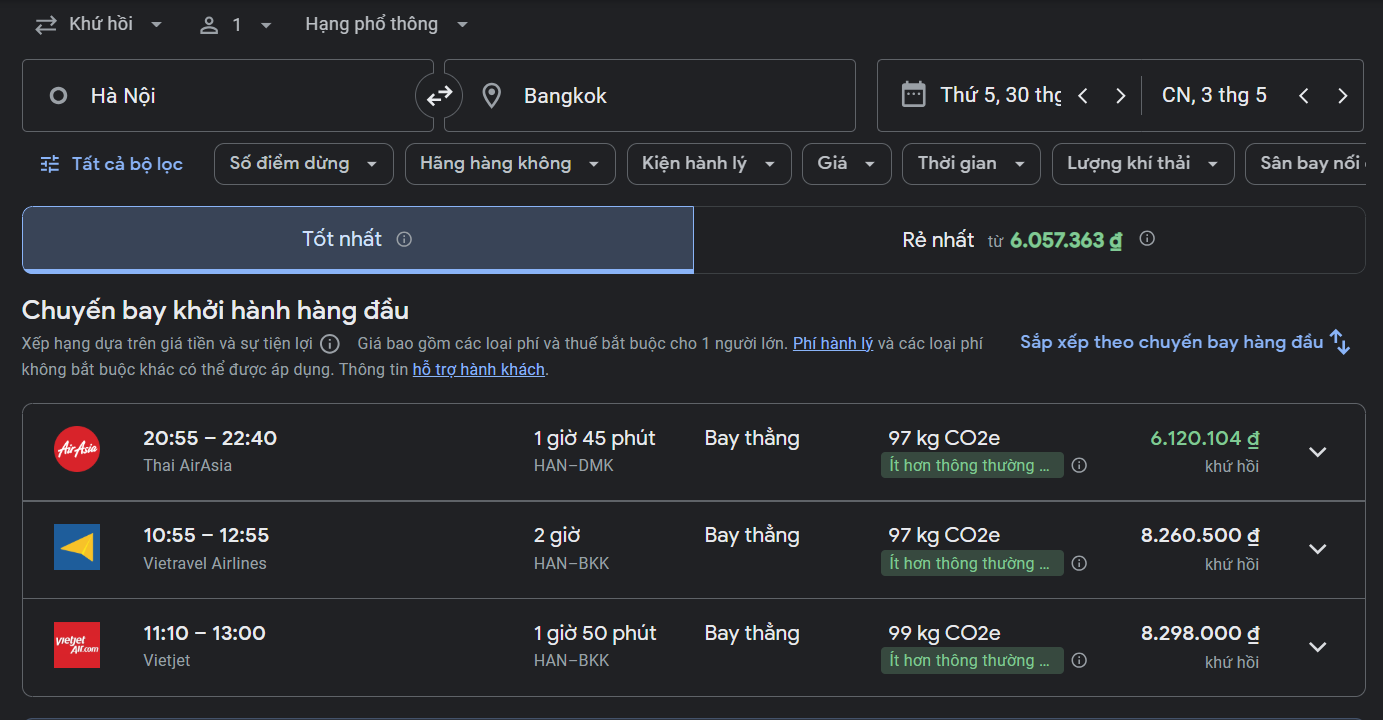The width and height of the screenshot is (1383, 720).
Task: Expand the Thai AirAsia flight details
Action: 1317,452
